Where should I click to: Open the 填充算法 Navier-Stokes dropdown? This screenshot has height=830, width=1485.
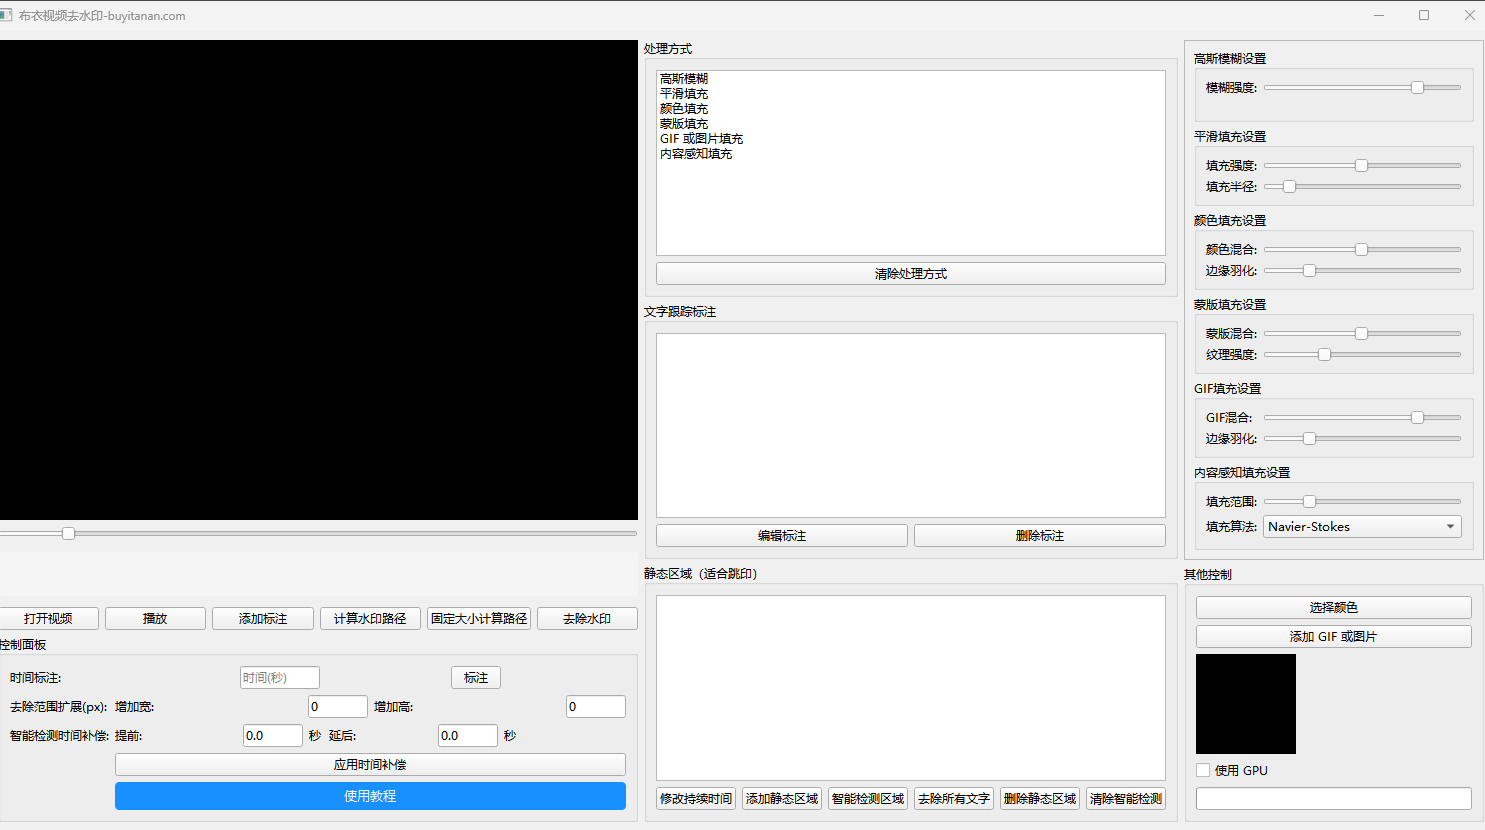tap(1362, 527)
